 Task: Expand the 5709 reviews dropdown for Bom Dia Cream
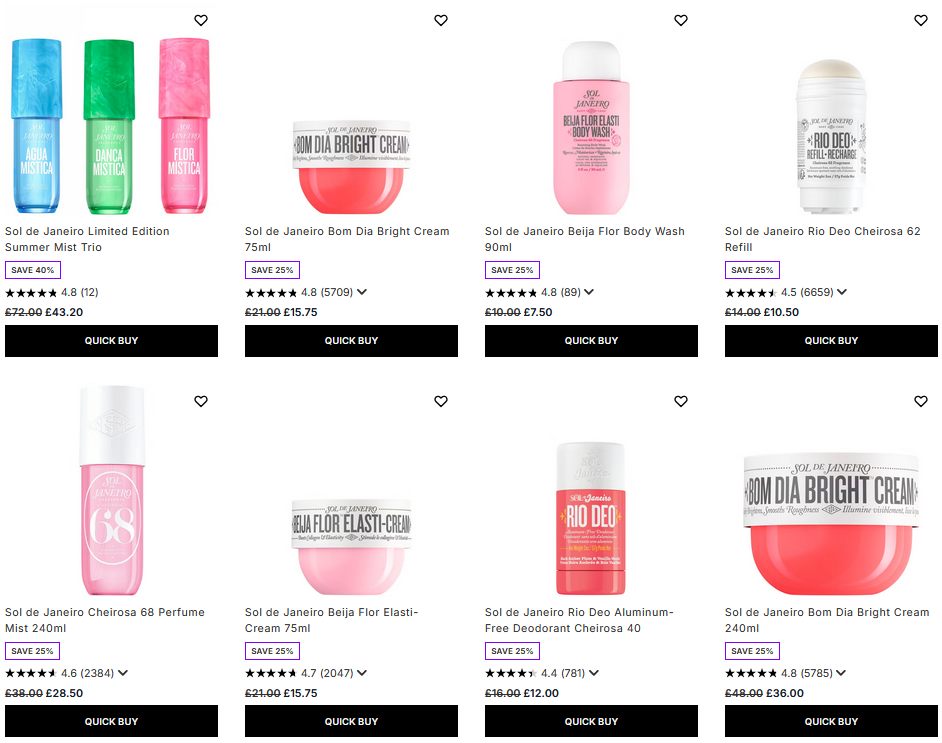363,292
